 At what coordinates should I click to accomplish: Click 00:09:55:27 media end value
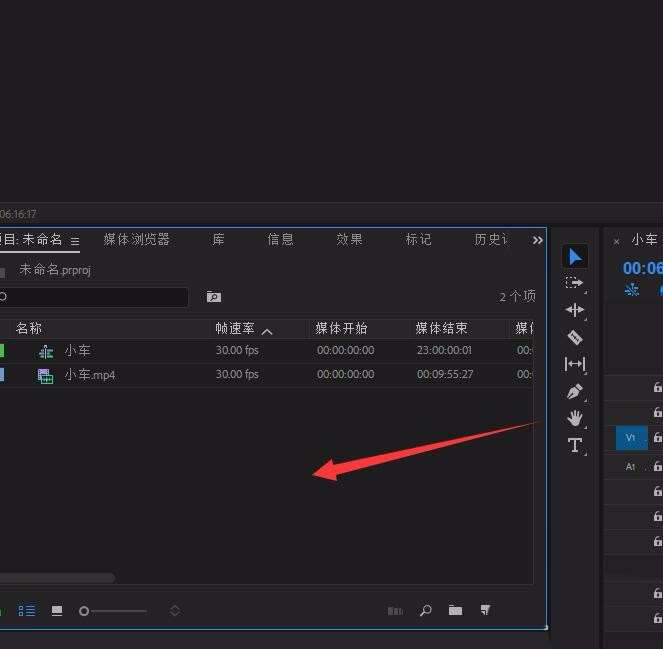point(445,375)
